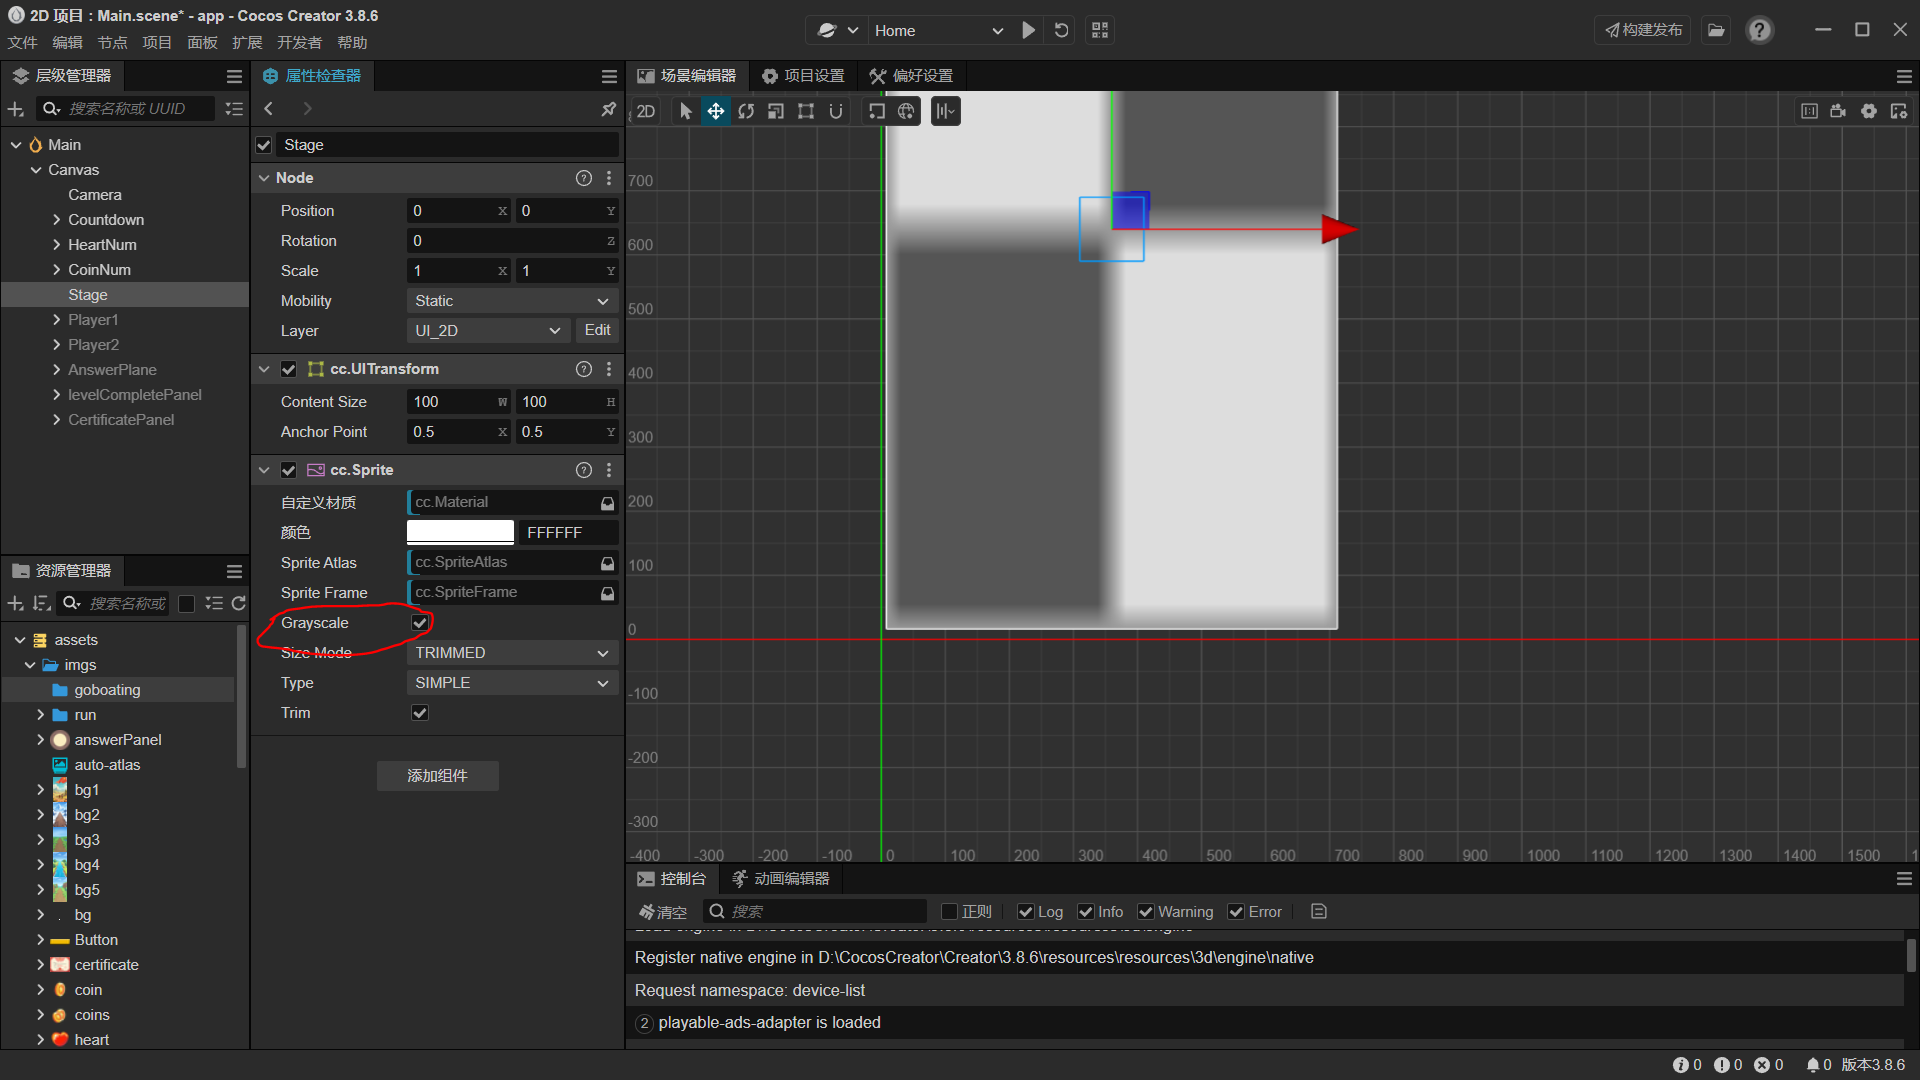1920x1080 pixels.
Task: Click the add node plus icon
Action: tap(16, 109)
